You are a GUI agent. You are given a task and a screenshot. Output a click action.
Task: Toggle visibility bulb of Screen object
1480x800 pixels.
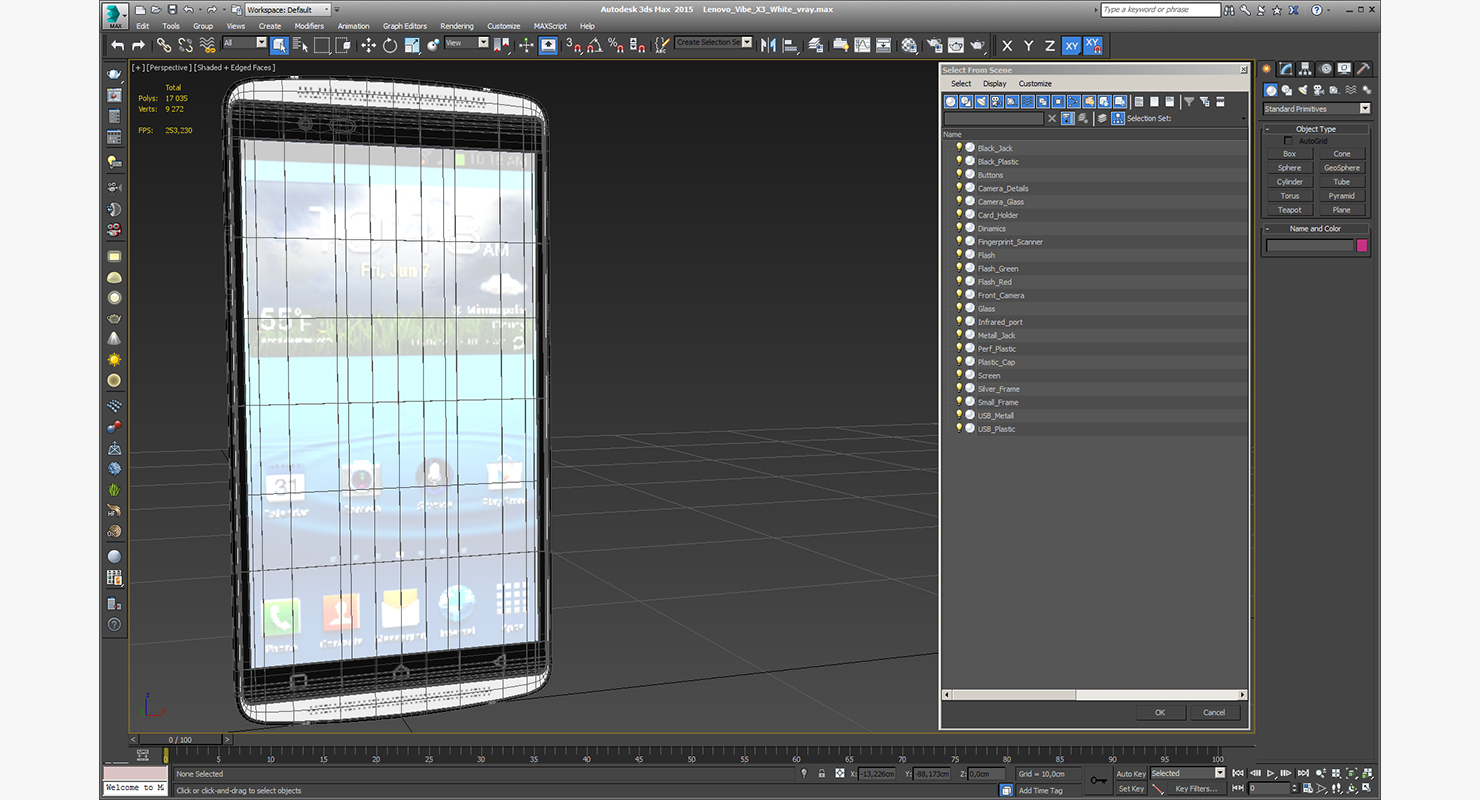point(958,375)
